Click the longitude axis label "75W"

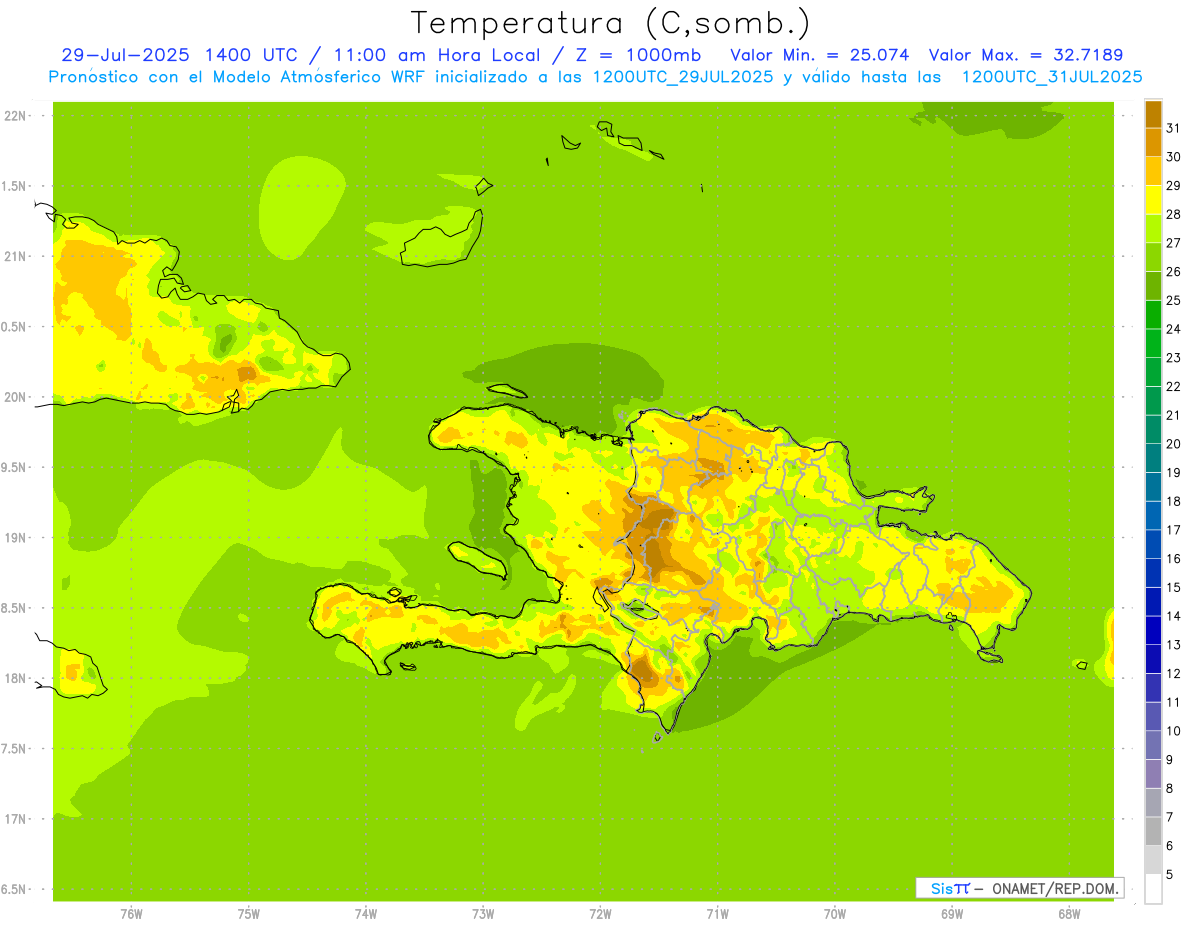pyautogui.click(x=249, y=914)
